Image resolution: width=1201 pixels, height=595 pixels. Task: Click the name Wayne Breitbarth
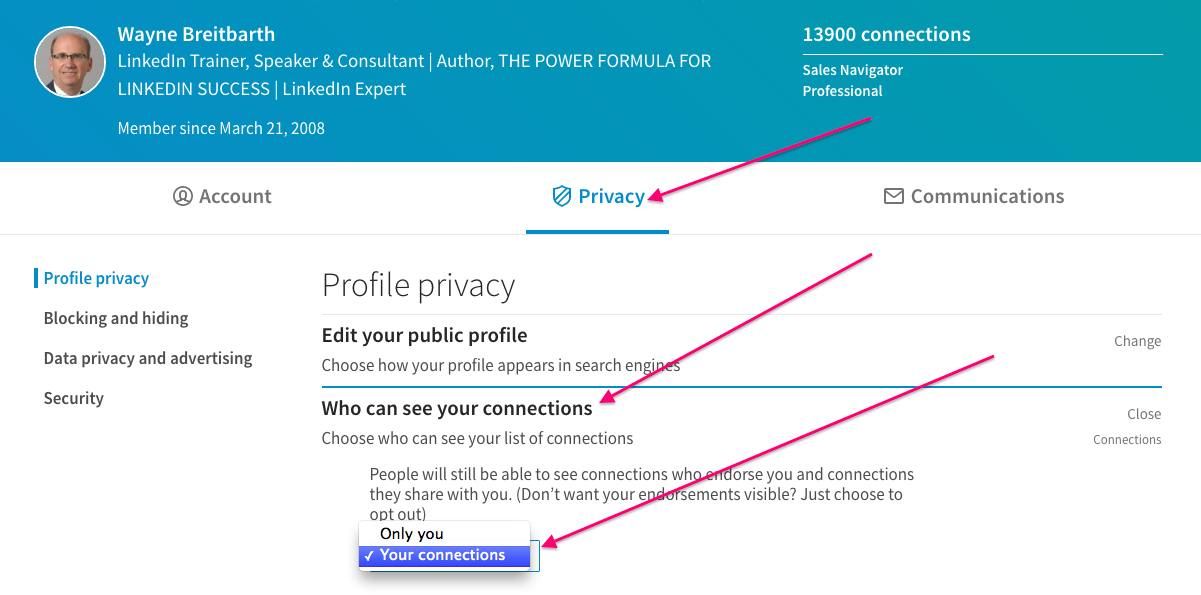196,33
